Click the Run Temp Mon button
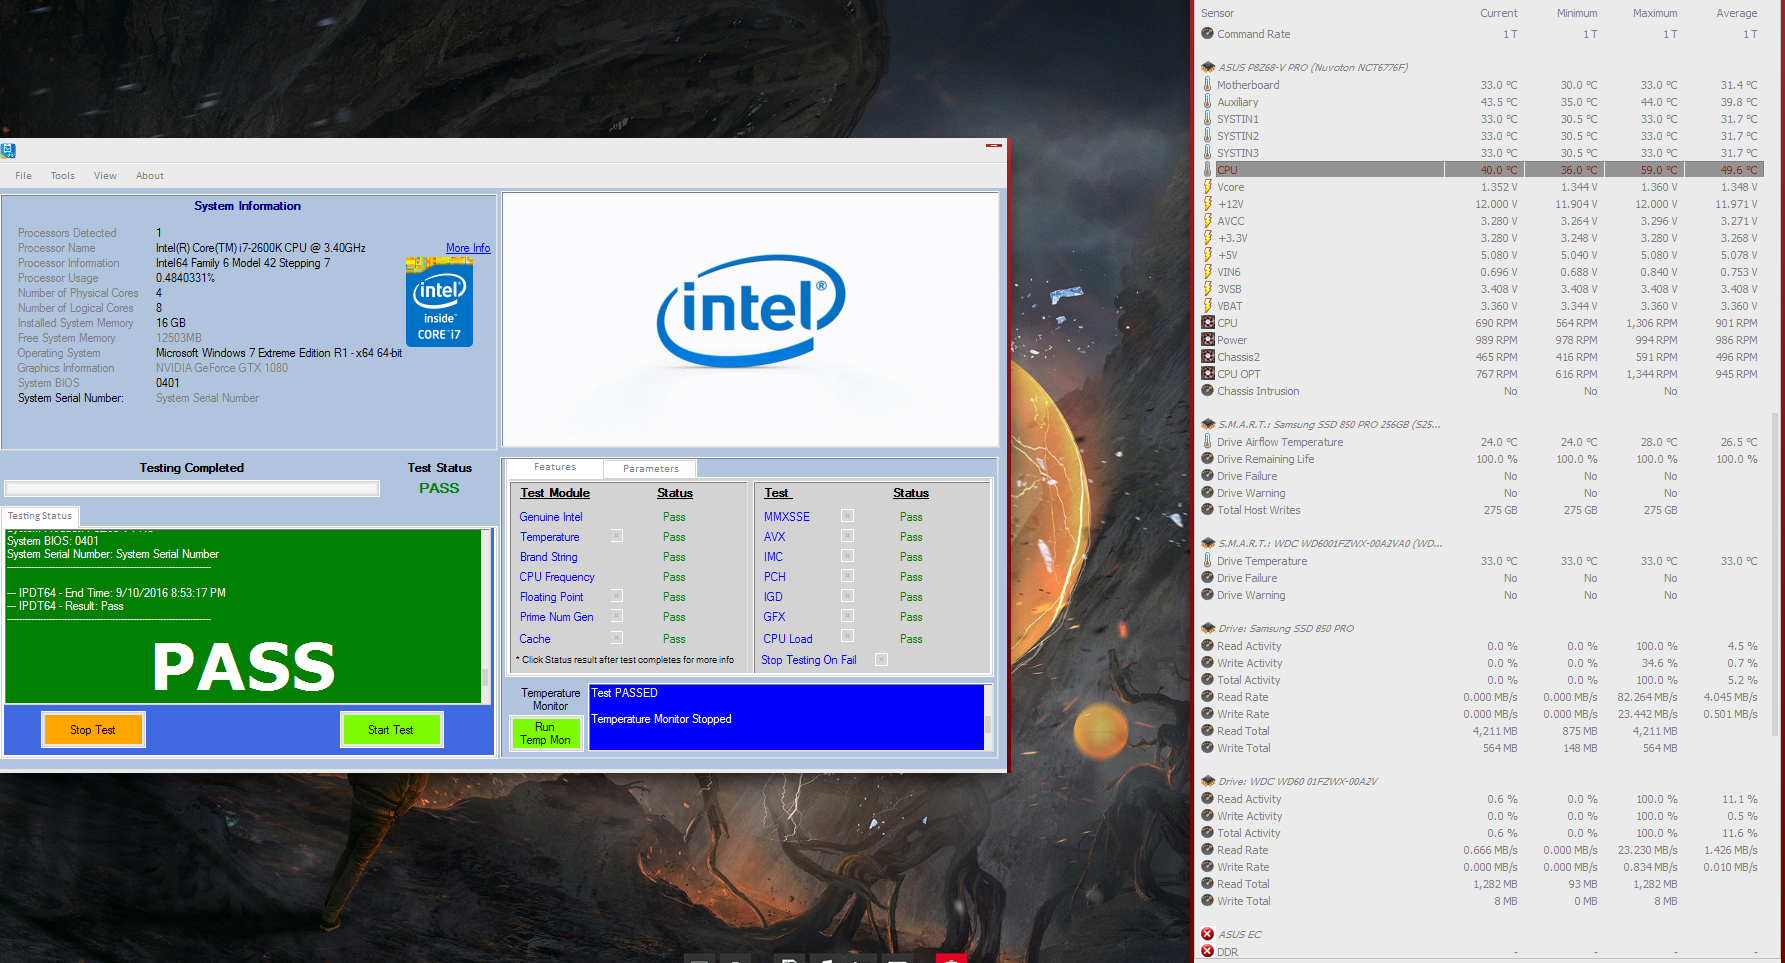The height and width of the screenshot is (963, 1785). click(545, 734)
